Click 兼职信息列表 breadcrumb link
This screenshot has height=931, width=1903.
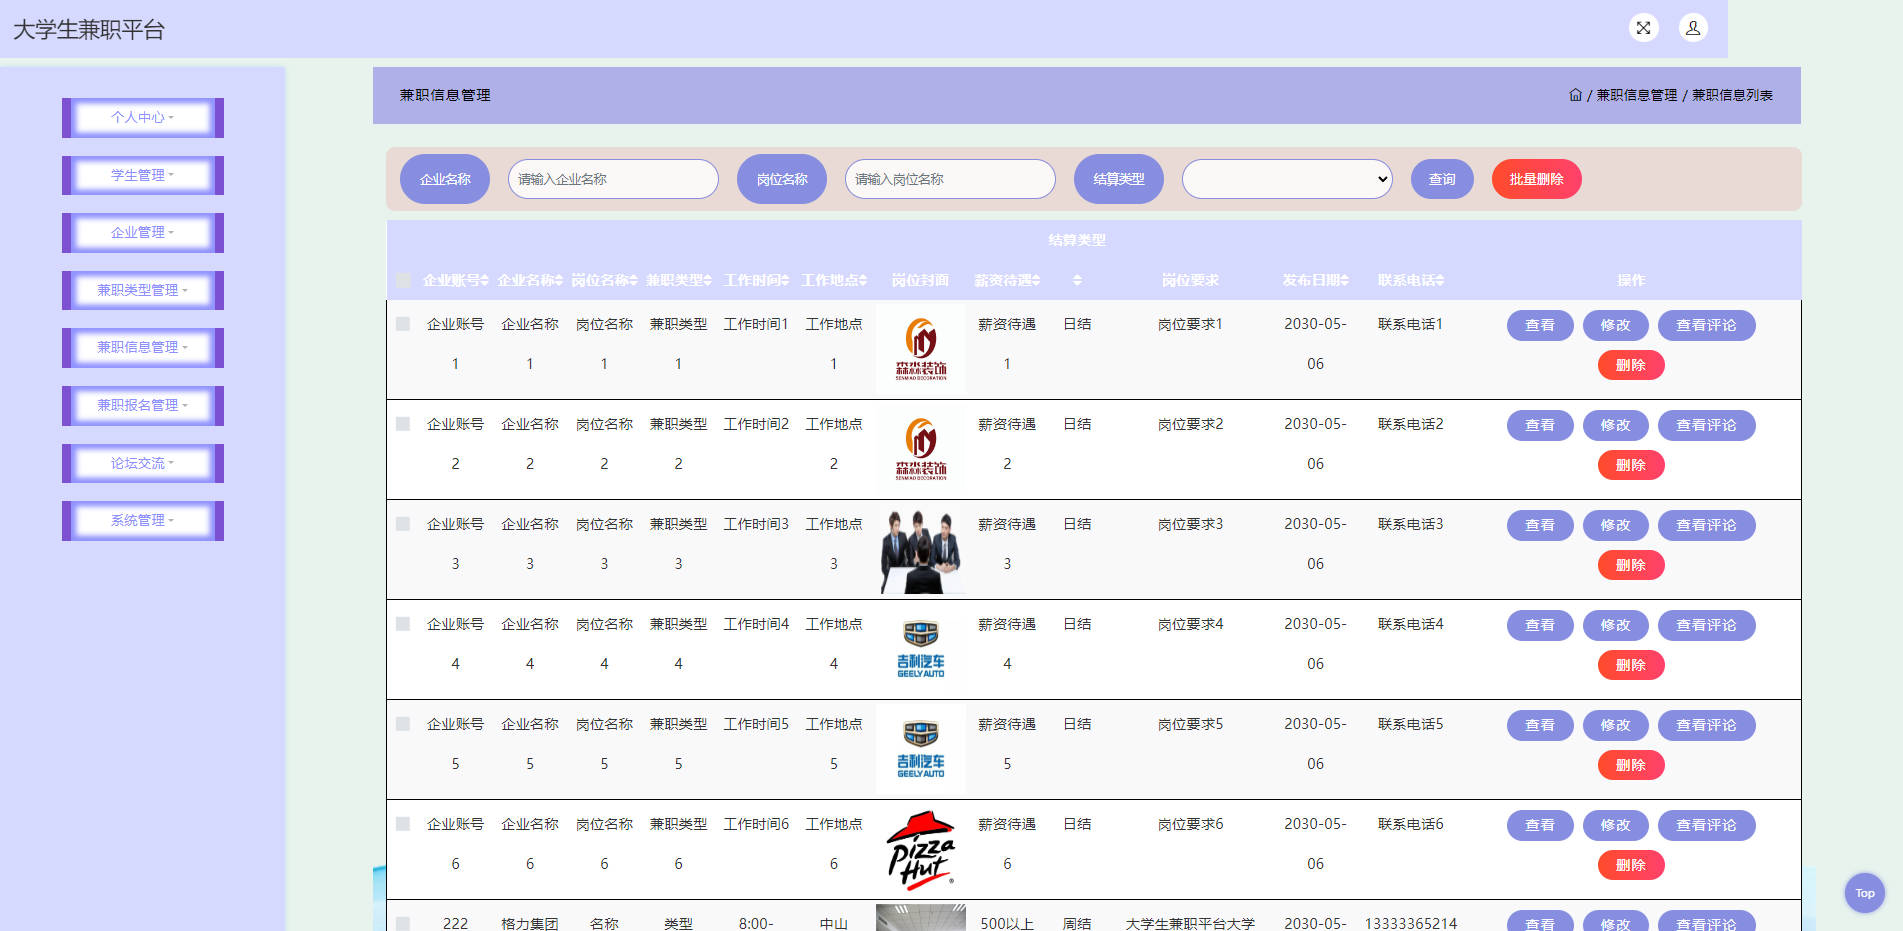(x=1732, y=95)
